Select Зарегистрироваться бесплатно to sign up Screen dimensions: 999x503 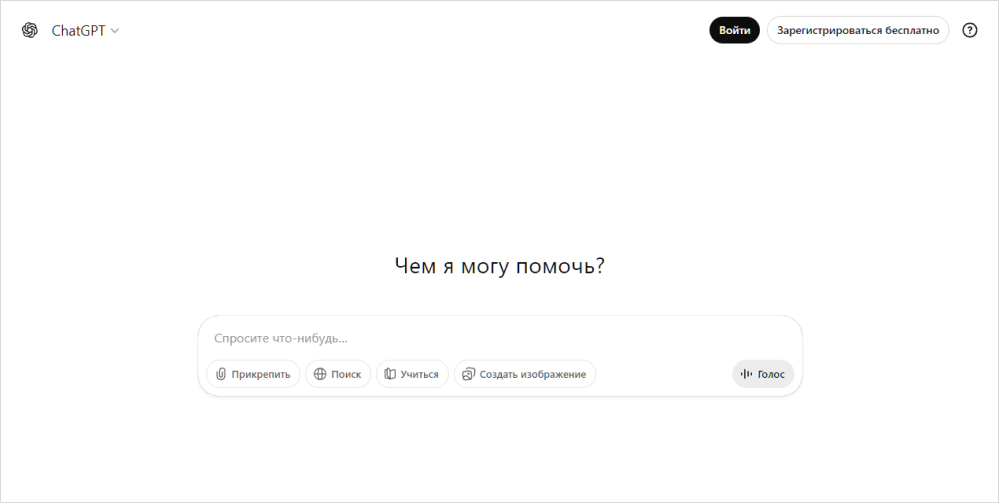(858, 30)
